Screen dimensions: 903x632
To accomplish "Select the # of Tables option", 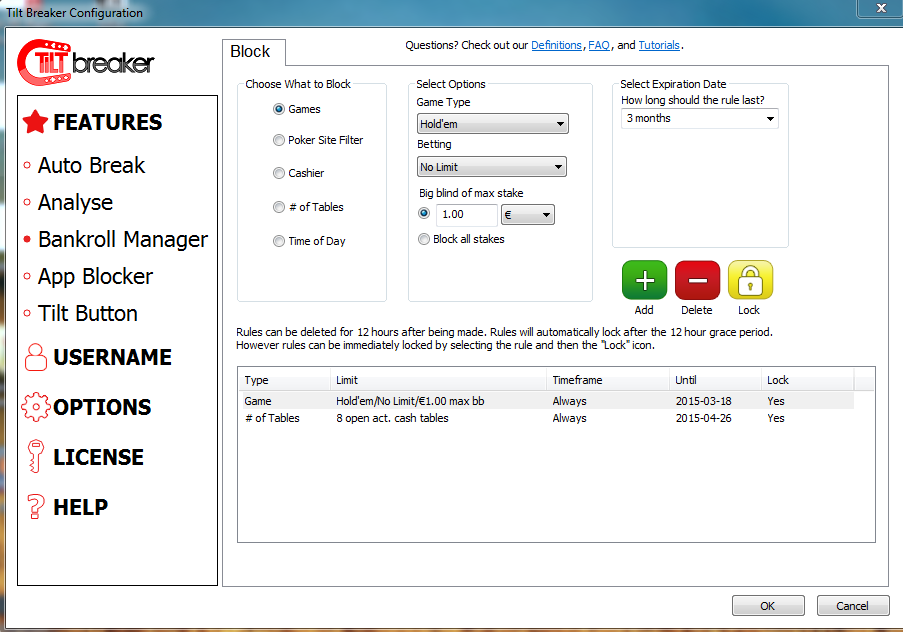I will click(x=279, y=207).
